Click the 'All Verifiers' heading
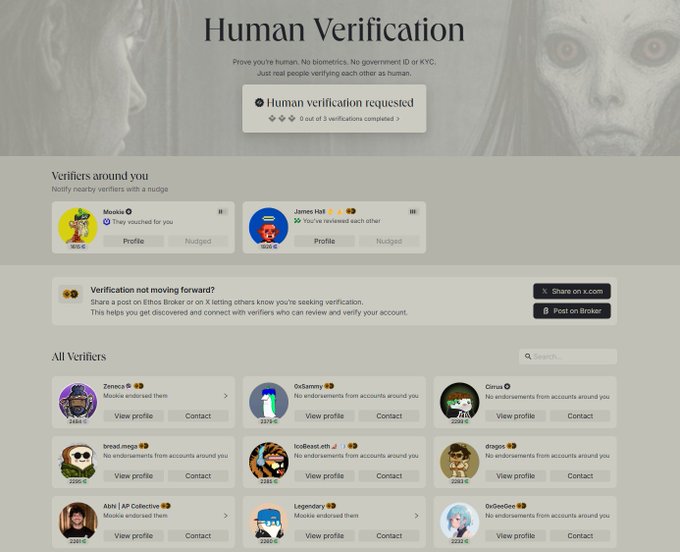 pyautogui.click(x=79, y=356)
